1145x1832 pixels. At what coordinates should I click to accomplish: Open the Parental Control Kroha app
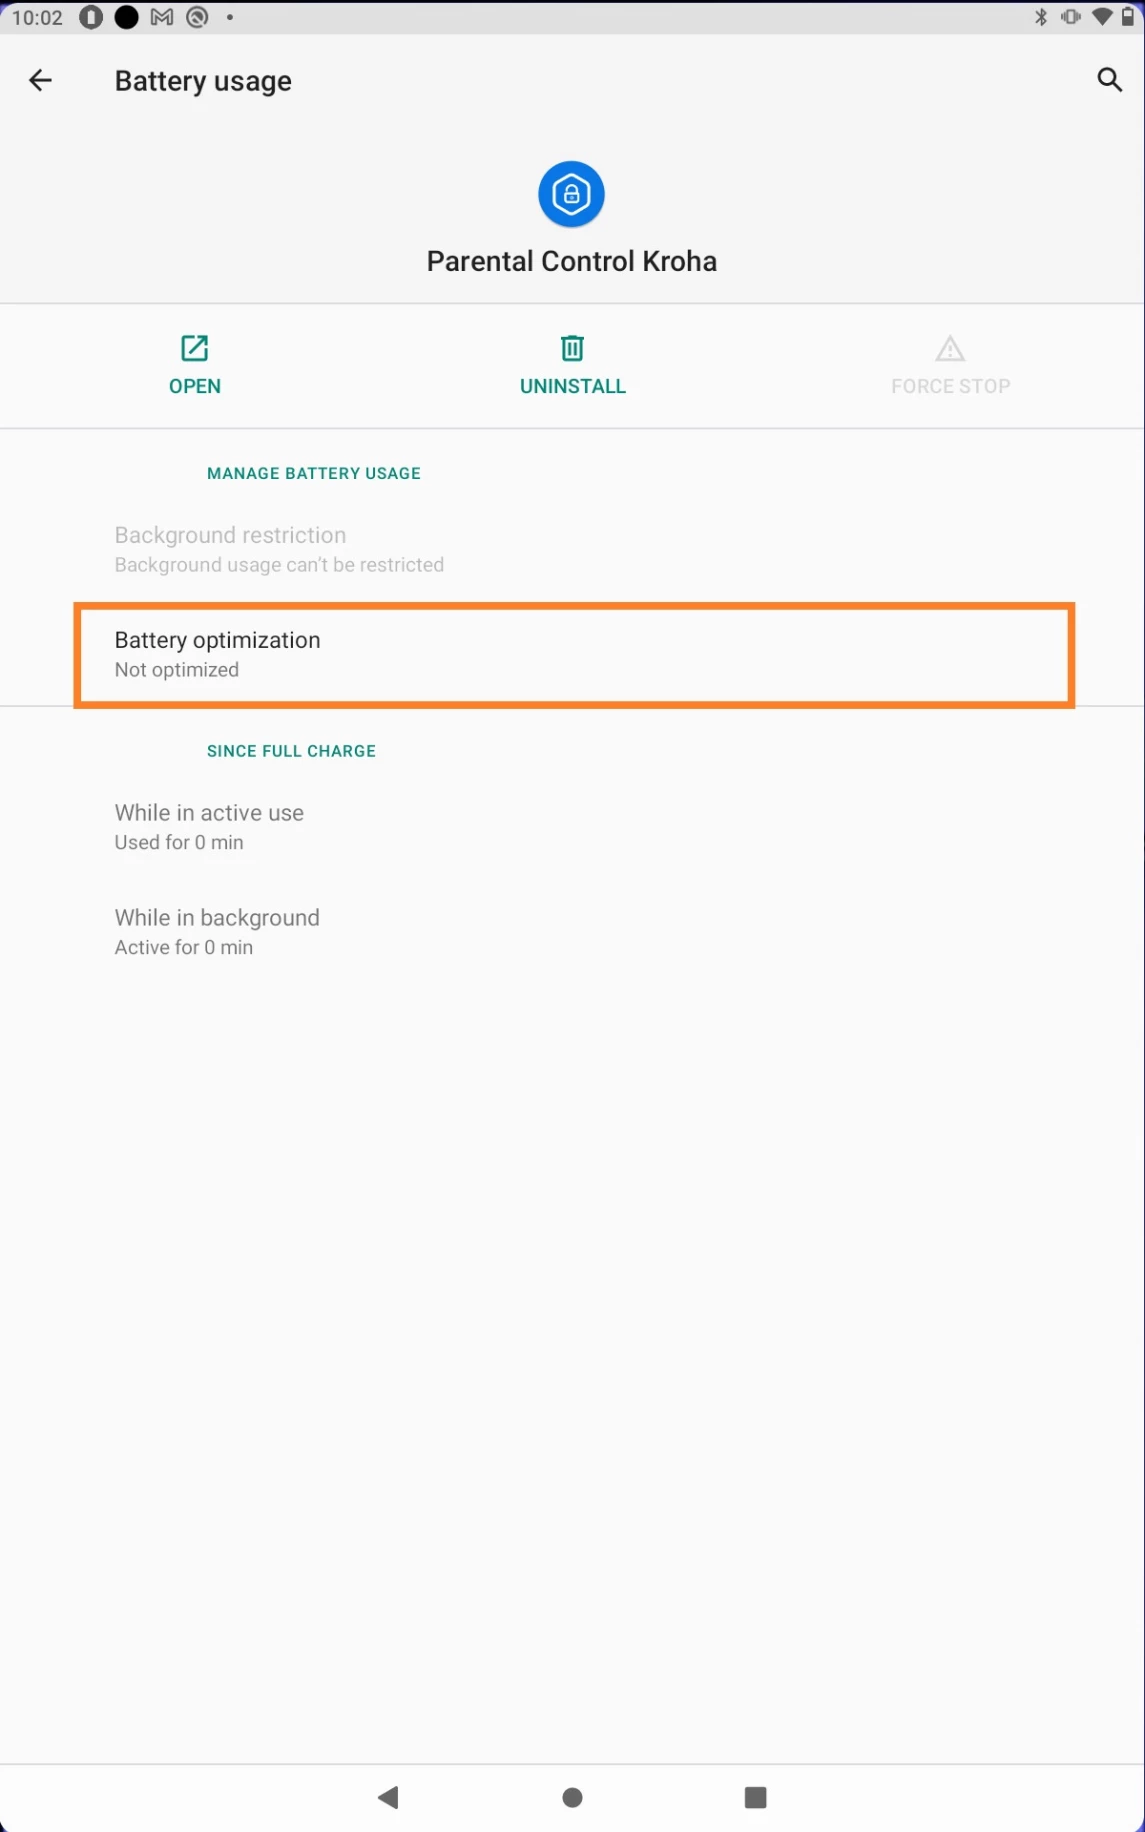point(194,365)
